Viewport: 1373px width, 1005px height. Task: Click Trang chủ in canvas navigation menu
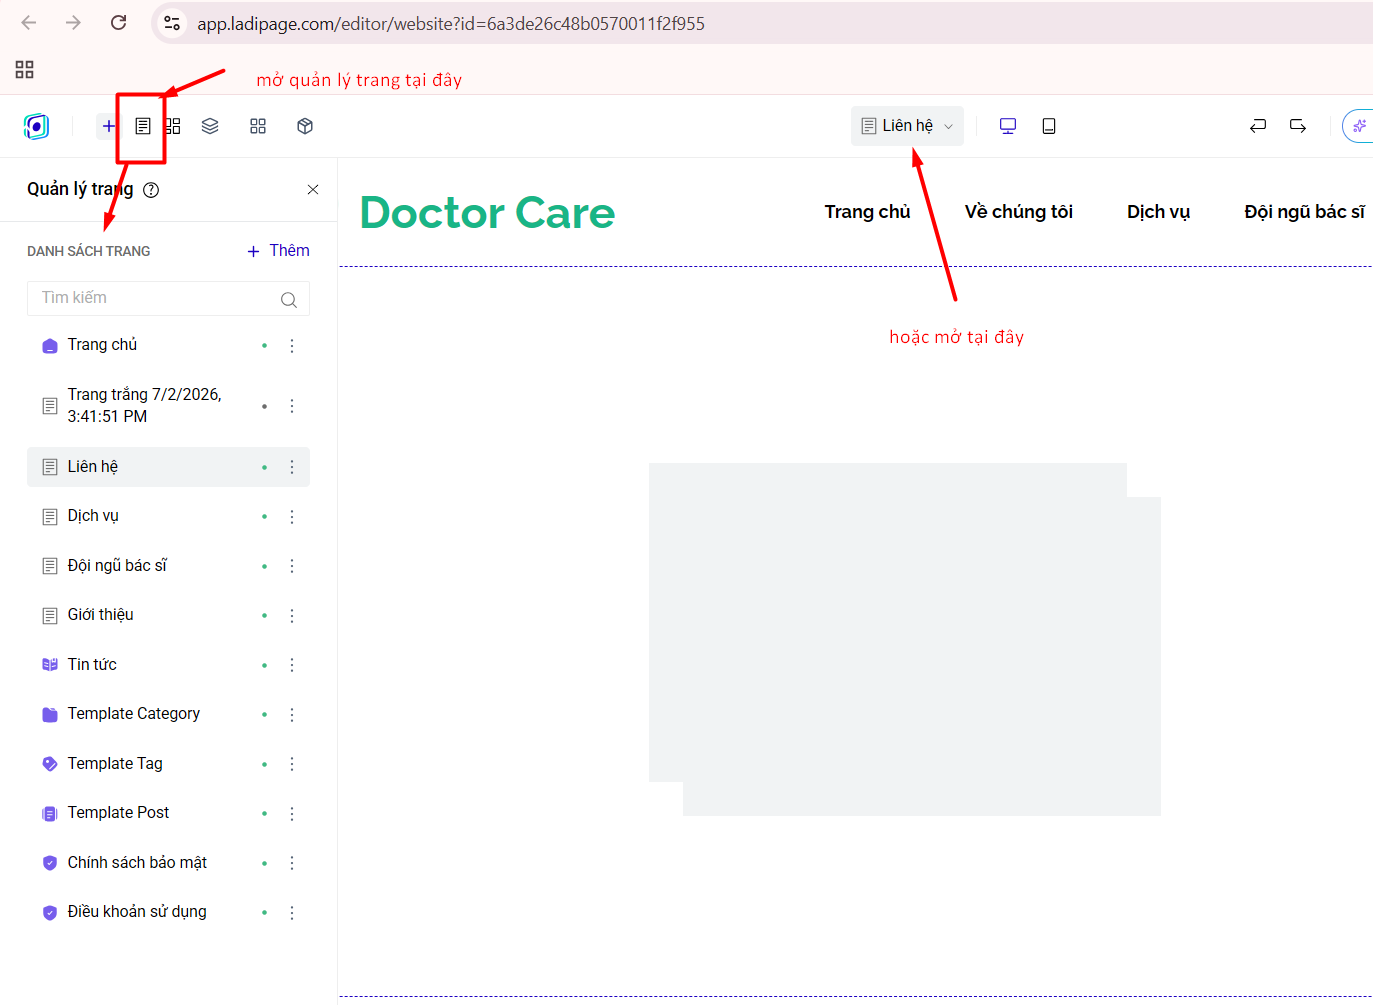867,212
